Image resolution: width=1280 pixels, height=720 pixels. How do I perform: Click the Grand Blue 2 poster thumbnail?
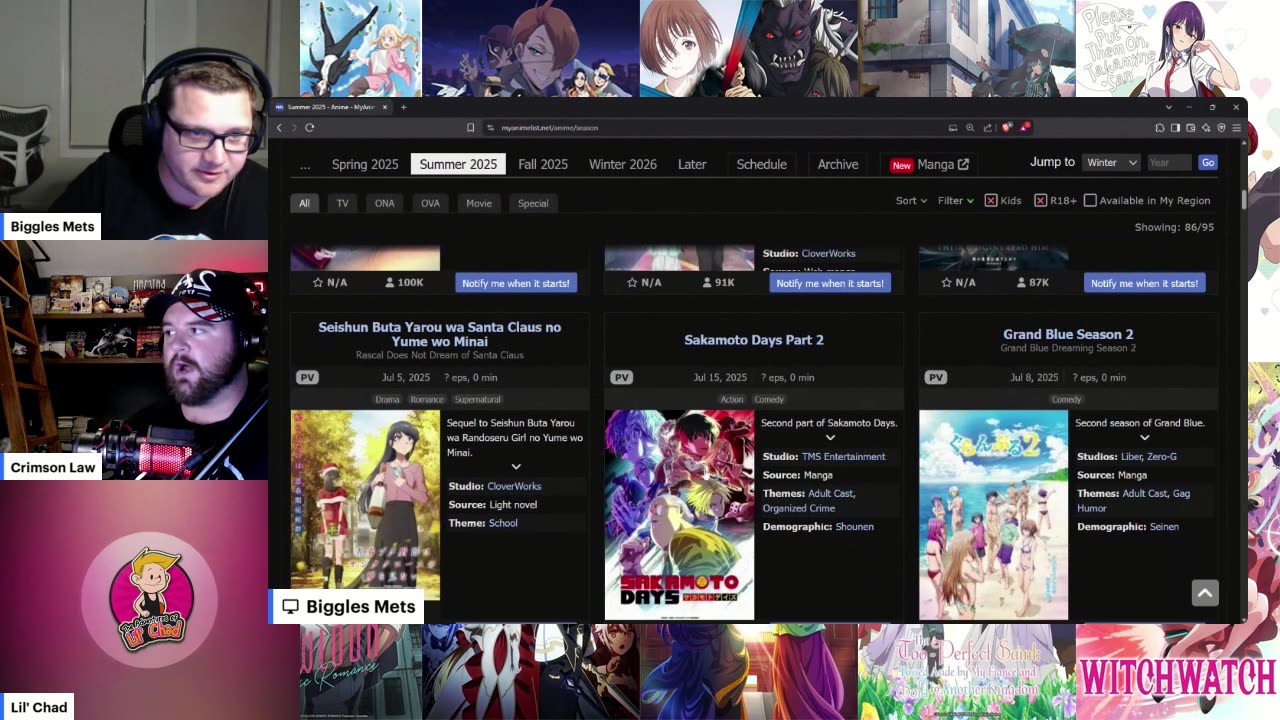pyautogui.click(x=993, y=515)
